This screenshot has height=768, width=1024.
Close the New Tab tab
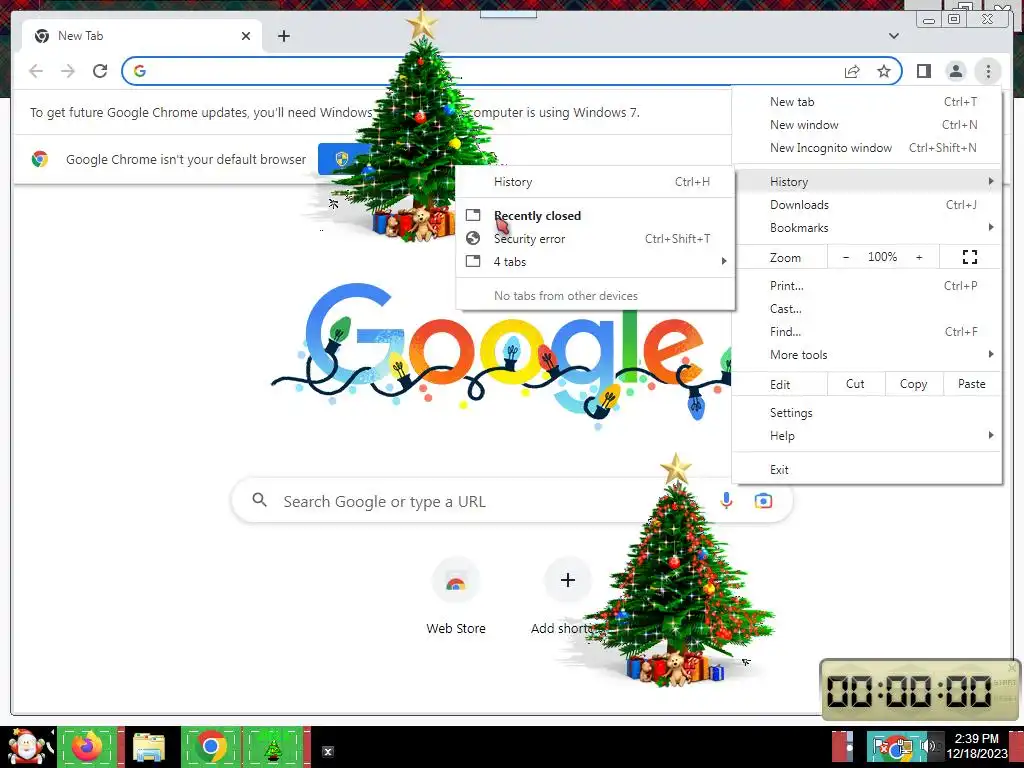(246, 36)
